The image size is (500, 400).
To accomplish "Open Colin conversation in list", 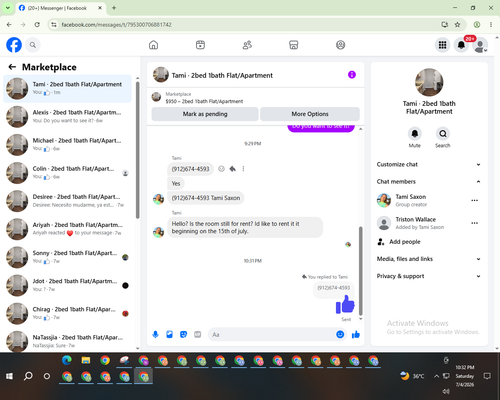I will point(67,173).
